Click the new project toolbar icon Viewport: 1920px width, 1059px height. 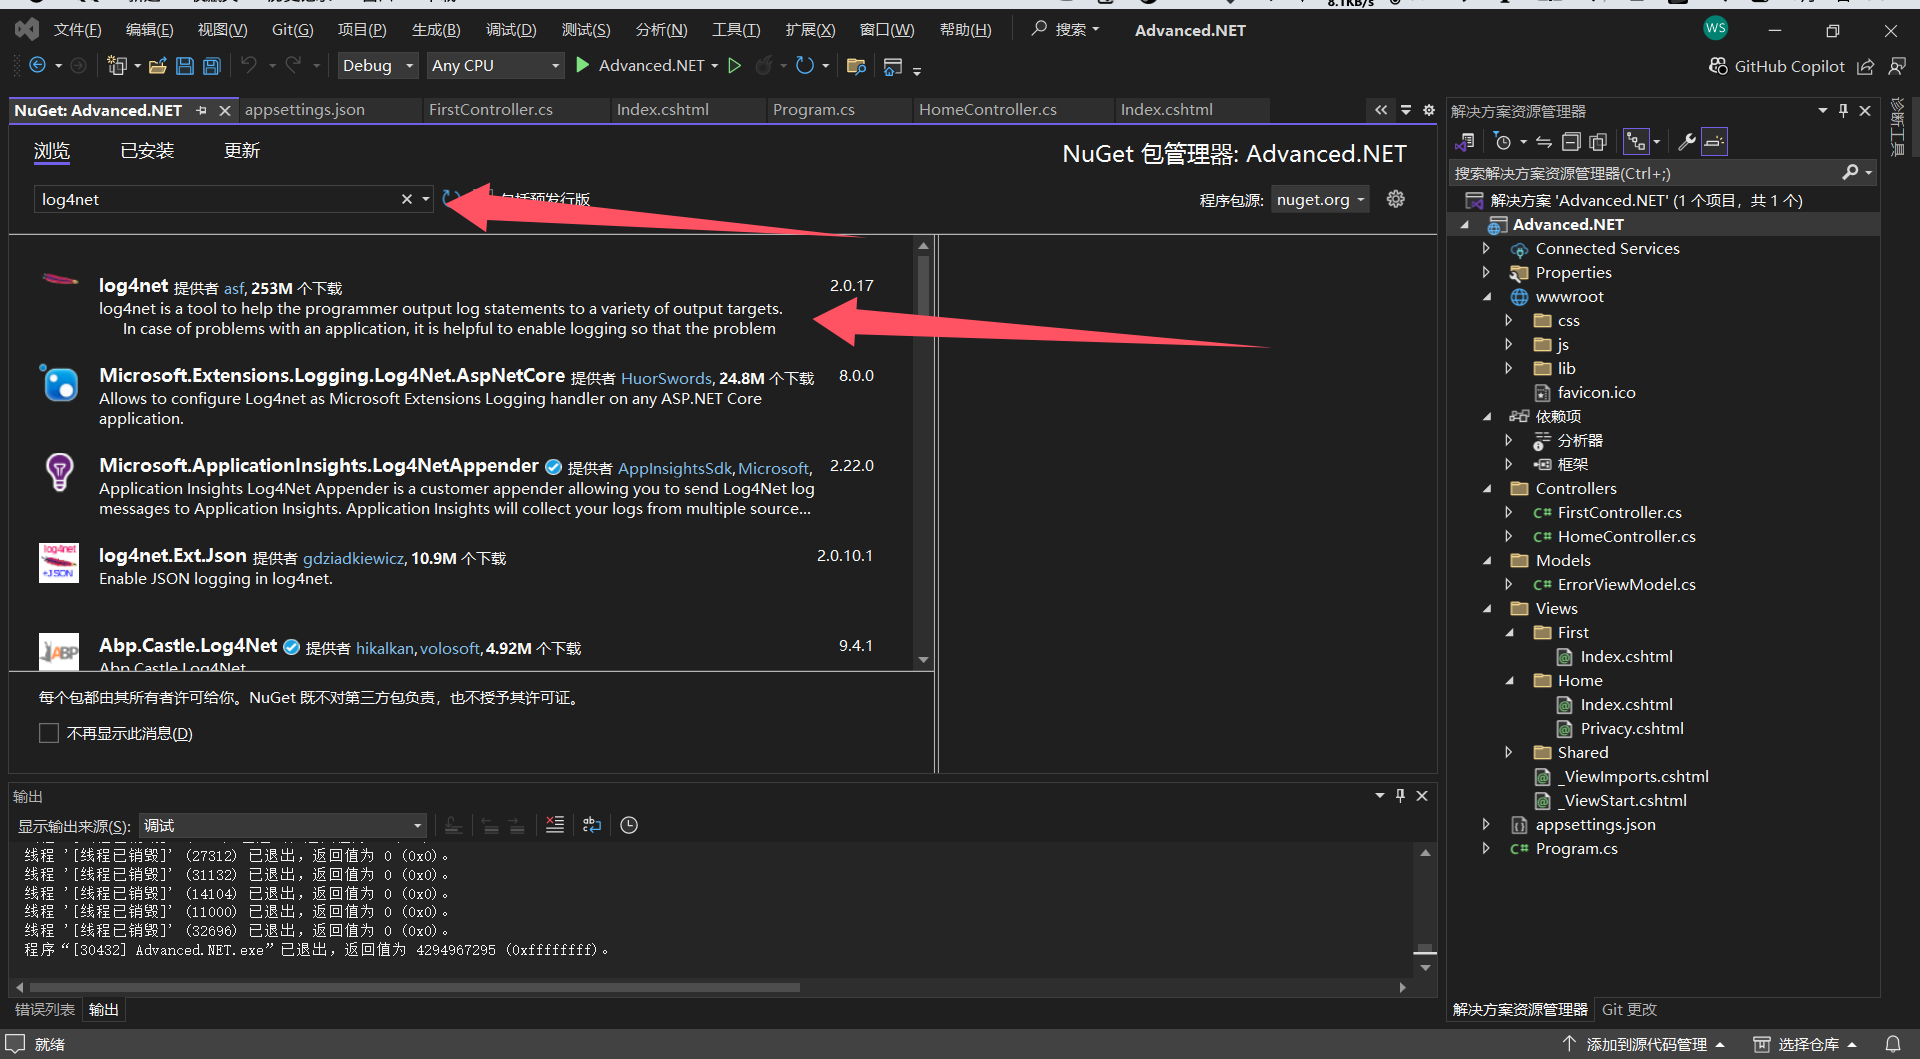pos(117,66)
